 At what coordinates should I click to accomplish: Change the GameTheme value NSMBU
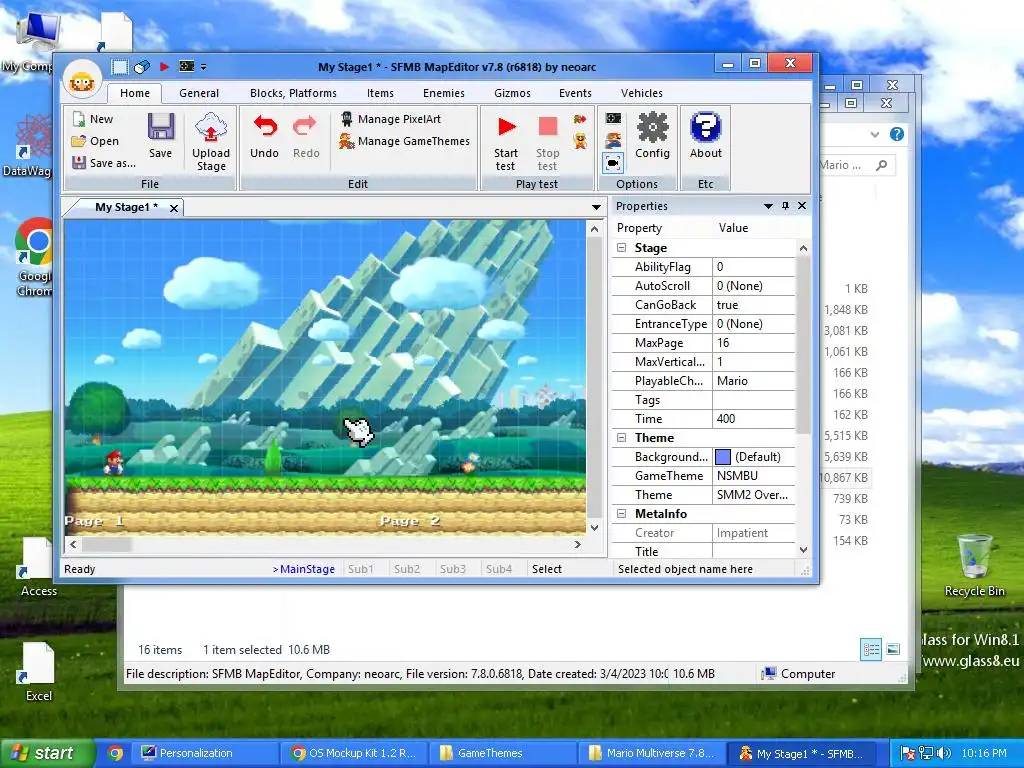[754, 476]
